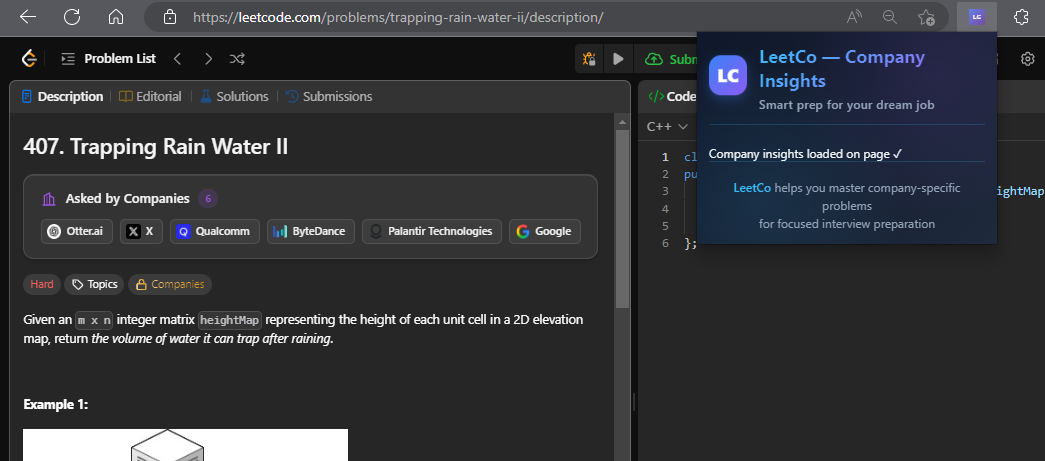Click the LeetCode logo icon
The width and height of the screenshot is (1045, 461).
pos(29,59)
